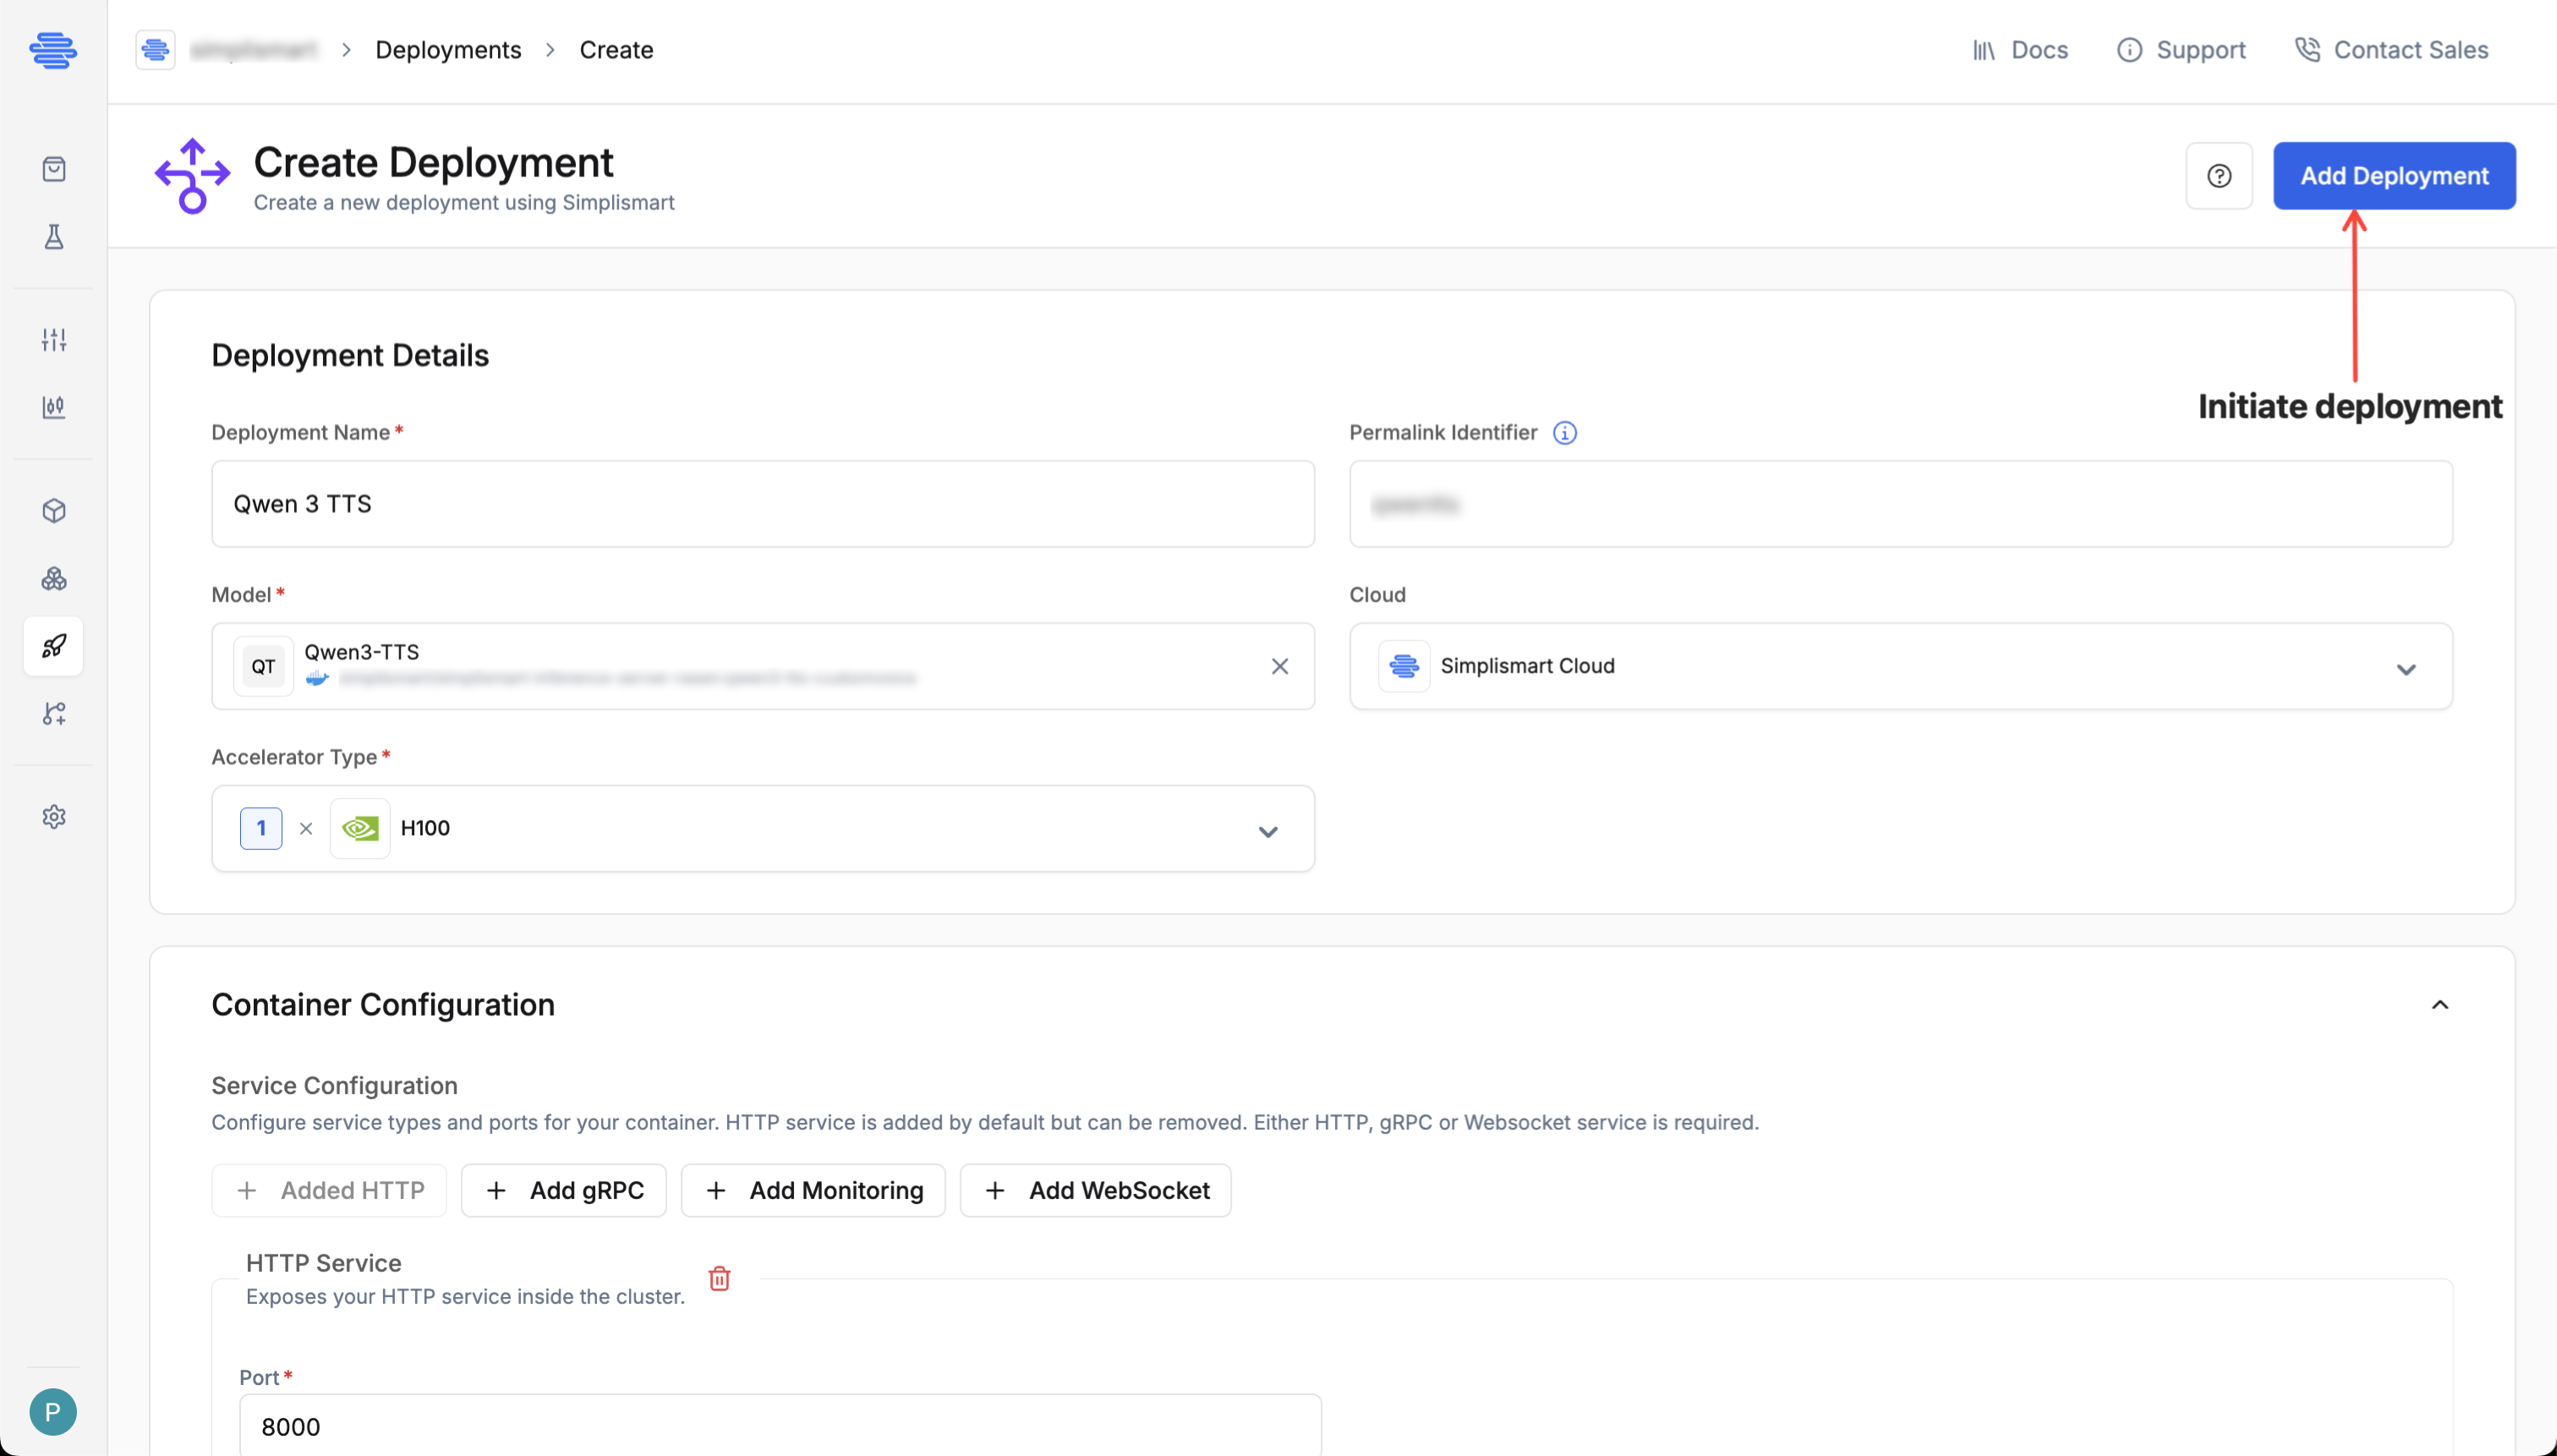Collapse the Container Configuration section
This screenshot has height=1456, width=2557.
tap(2440, 1005)
